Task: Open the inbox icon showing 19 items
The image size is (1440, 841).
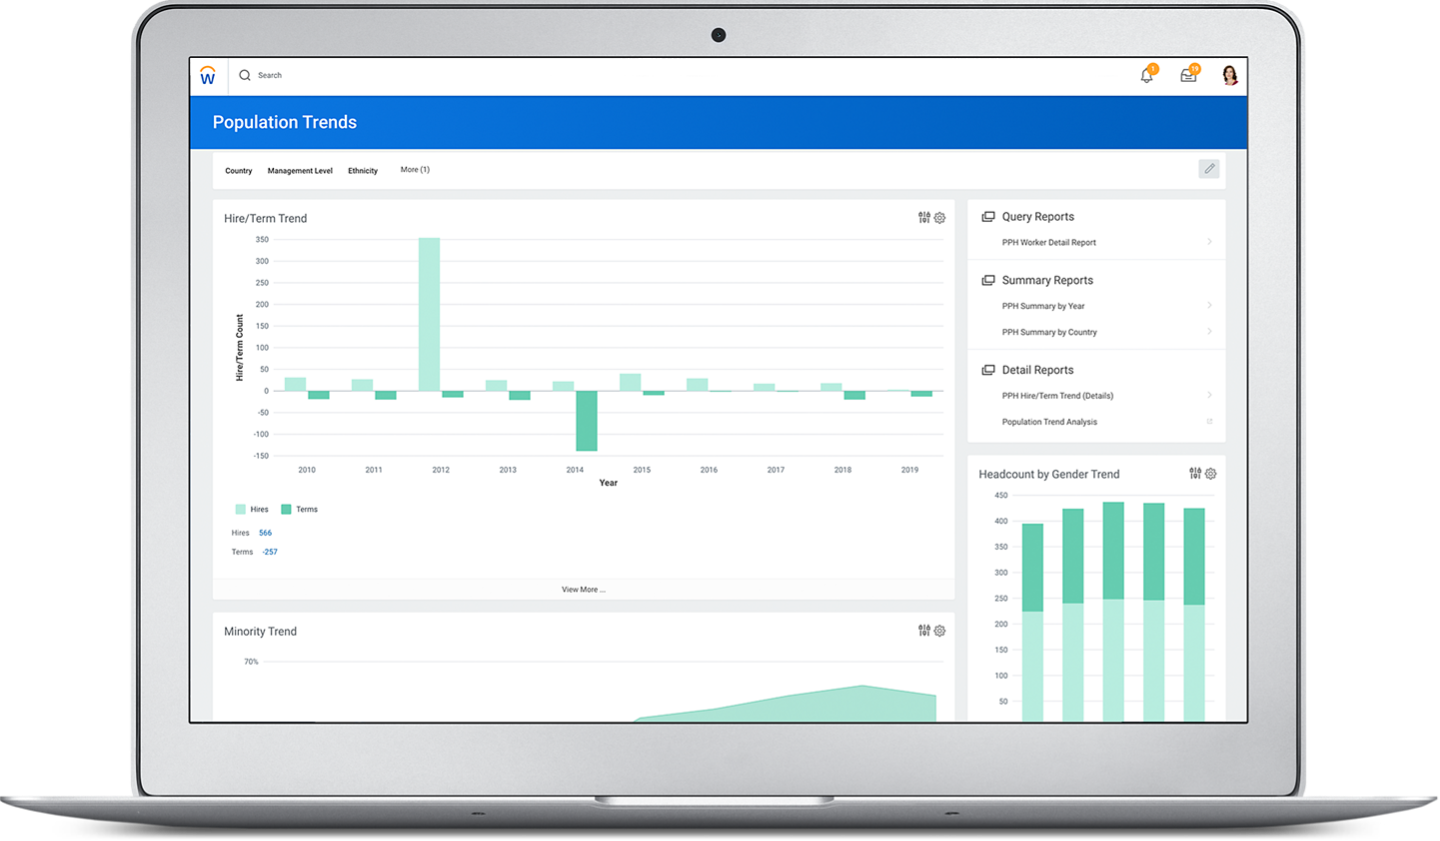Action: click(1188, 75)
